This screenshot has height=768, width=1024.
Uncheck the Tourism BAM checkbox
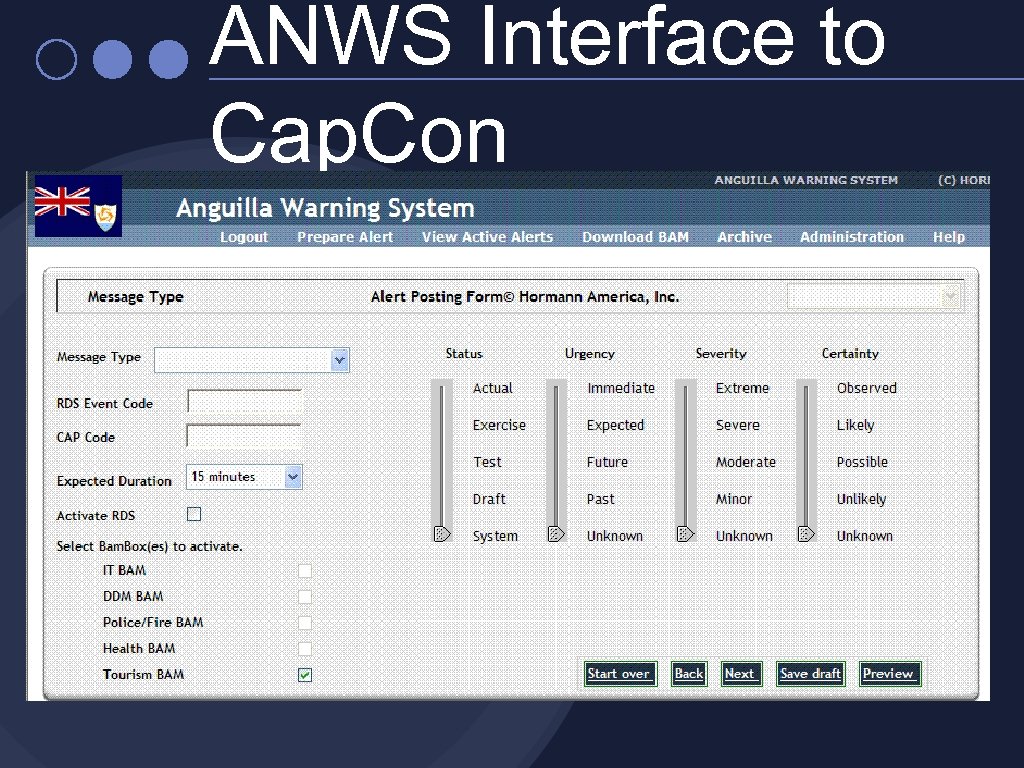pos(304,675)
